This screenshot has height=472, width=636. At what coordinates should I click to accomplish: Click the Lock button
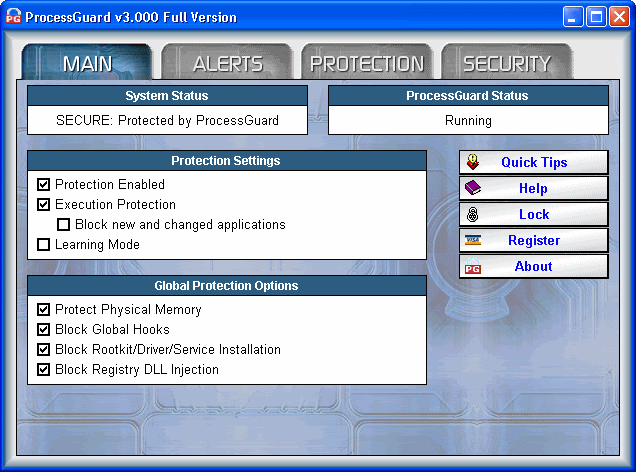tap(534, 214)
